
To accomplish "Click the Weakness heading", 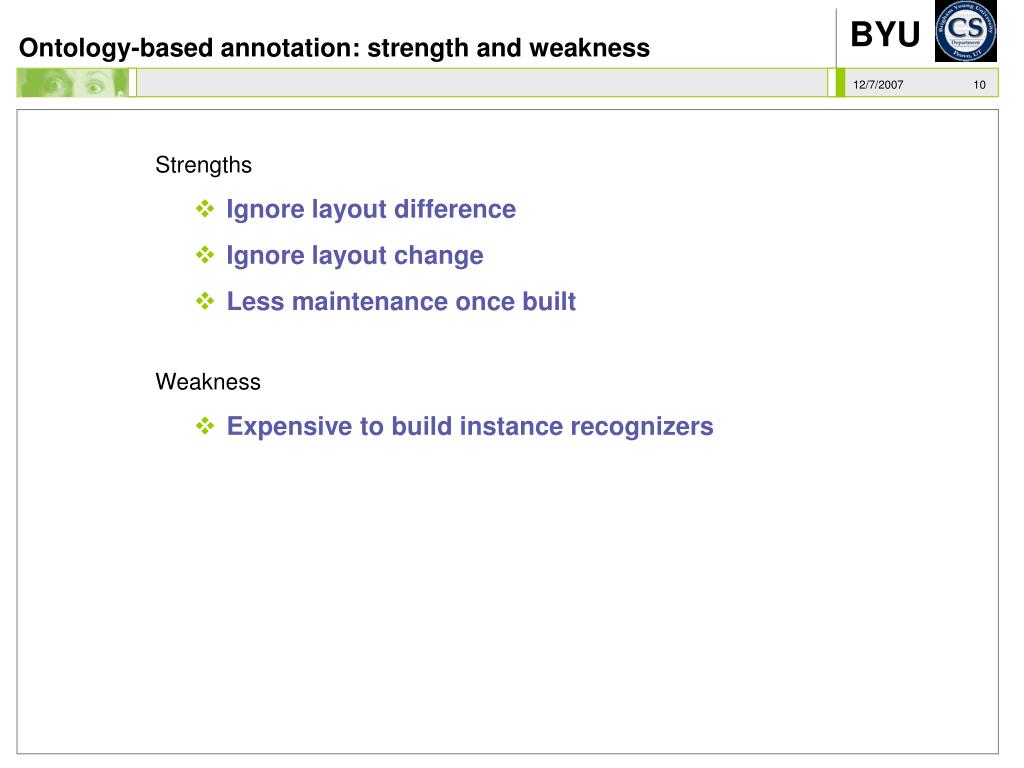I will point(208,381).
